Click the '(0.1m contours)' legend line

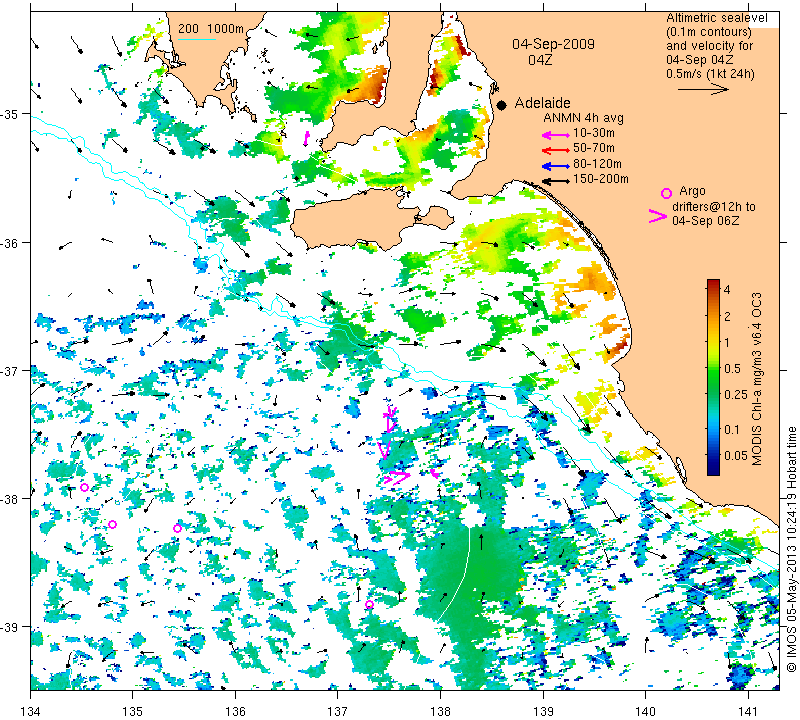709,32
